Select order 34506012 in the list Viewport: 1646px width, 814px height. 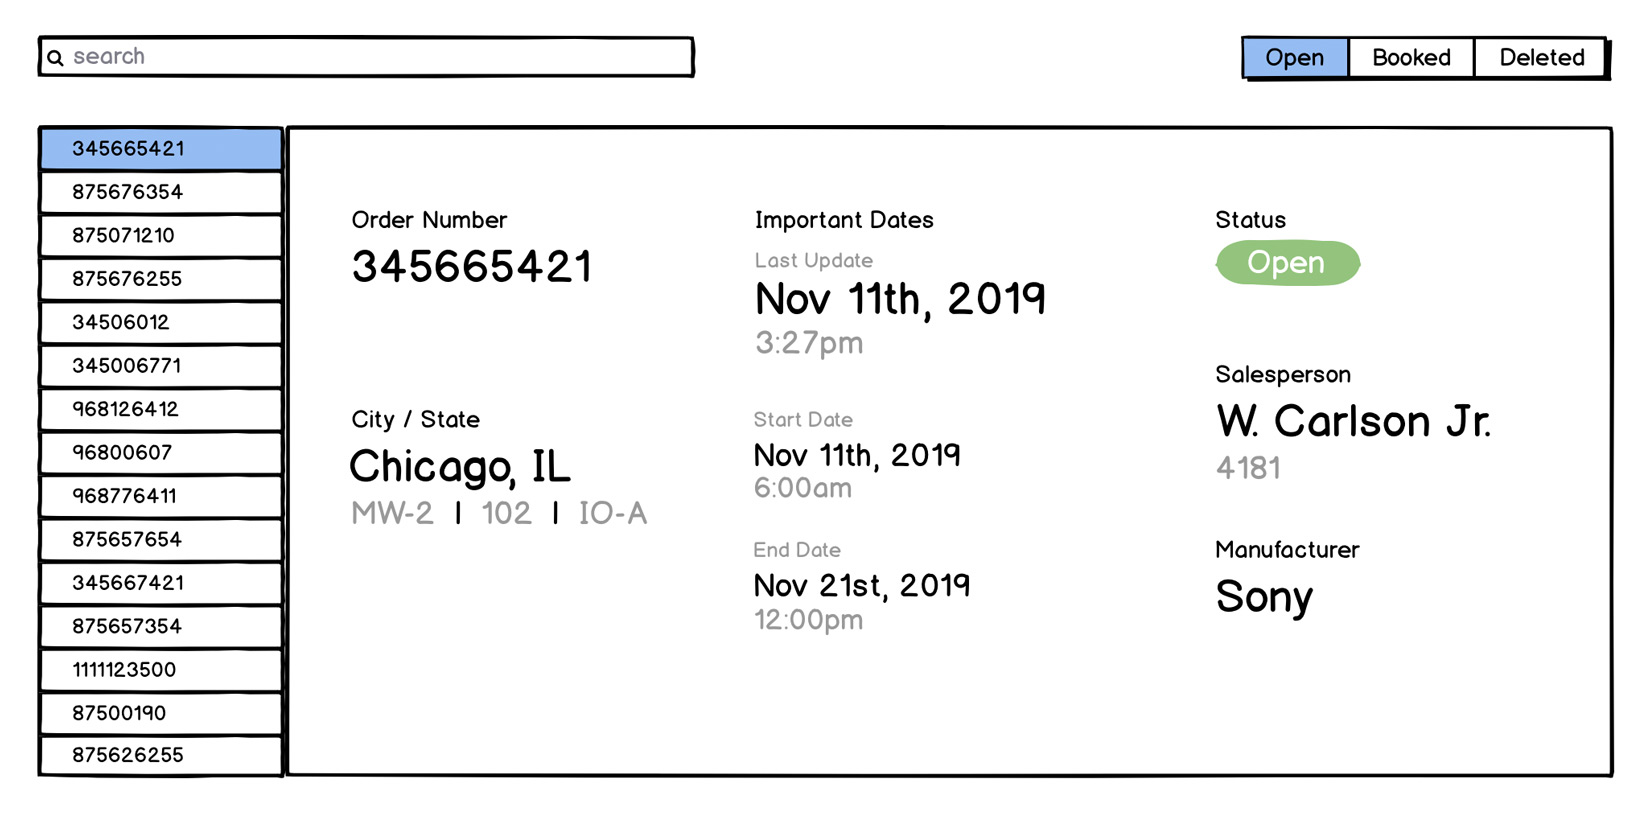161,323
